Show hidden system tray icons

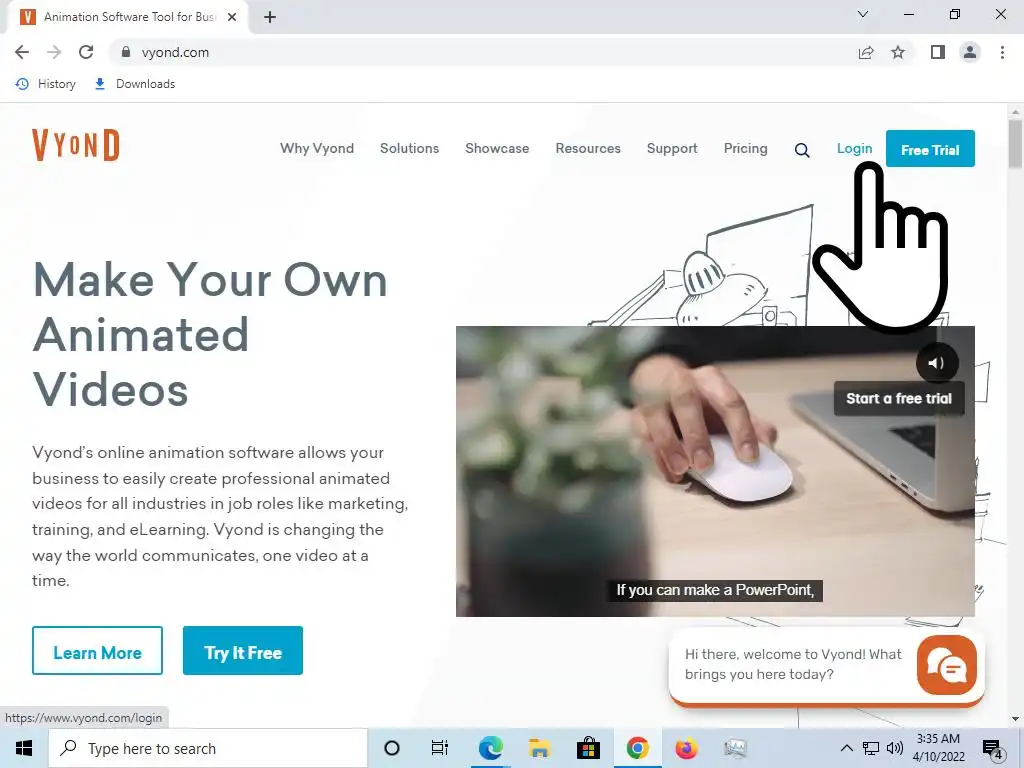click(846, 748)
